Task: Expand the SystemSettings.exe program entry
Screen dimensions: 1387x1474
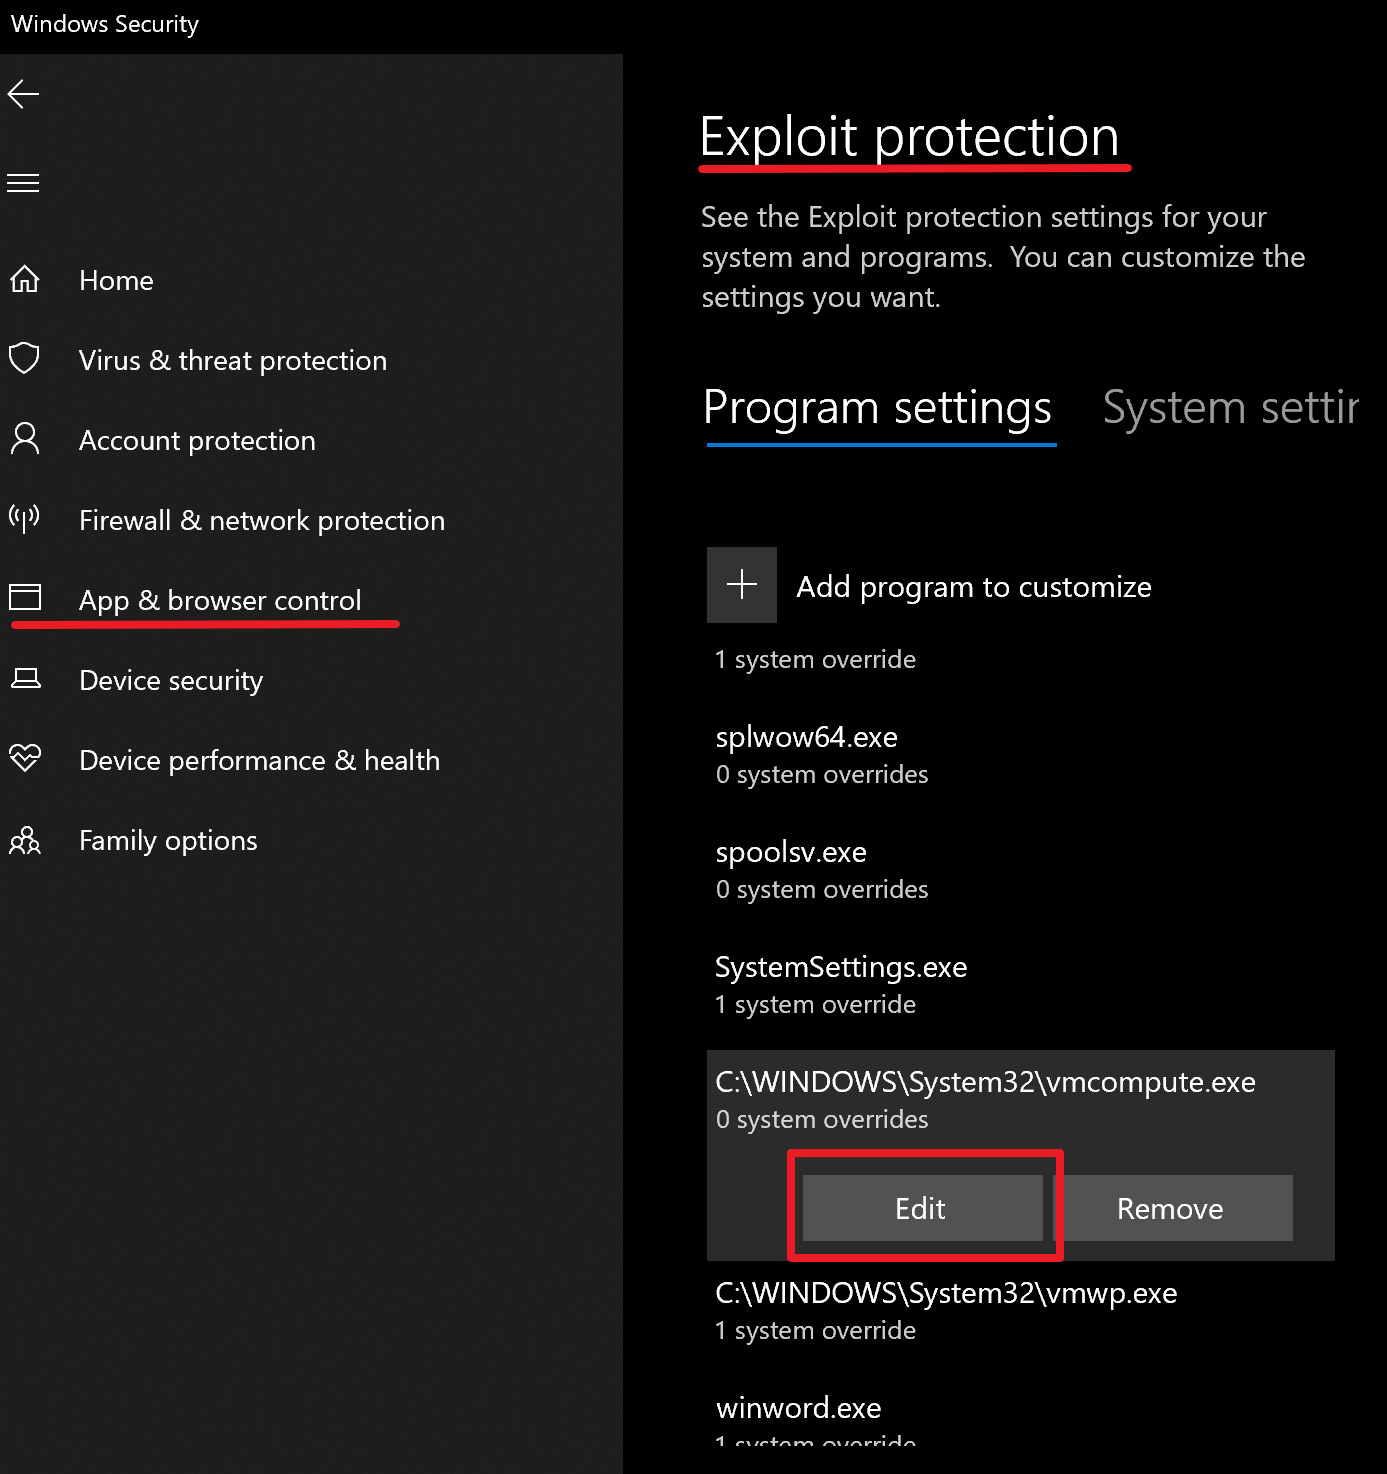Action: [840, 984]
